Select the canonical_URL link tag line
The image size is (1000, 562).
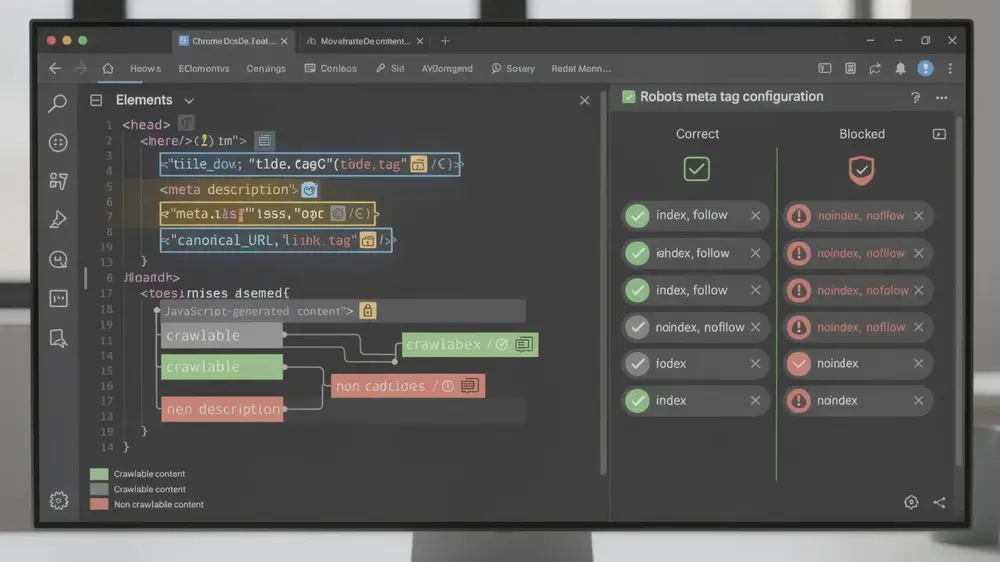coord(276,240)
